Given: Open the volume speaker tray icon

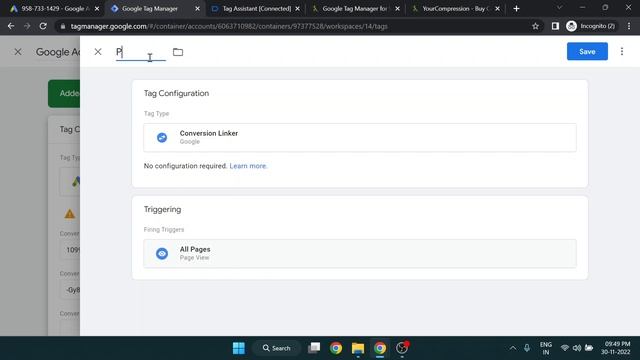Looking at the screenshot, I should pos(577,348).
